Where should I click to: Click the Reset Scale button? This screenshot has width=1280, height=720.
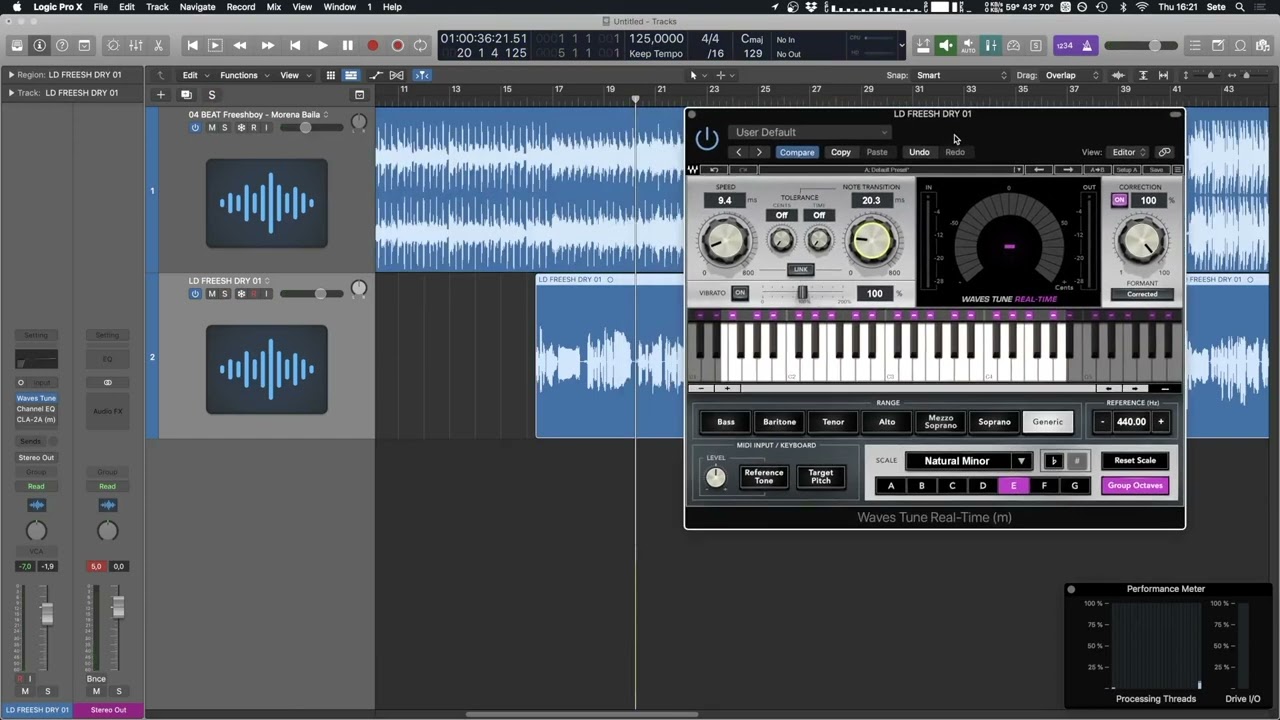coord(1135,461)
